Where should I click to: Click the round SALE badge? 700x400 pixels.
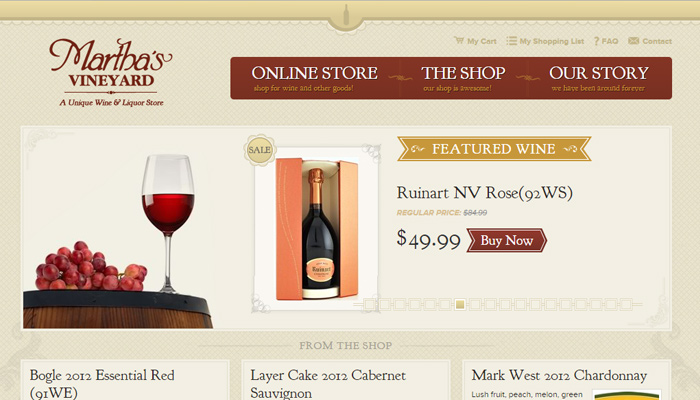(259, 150)
